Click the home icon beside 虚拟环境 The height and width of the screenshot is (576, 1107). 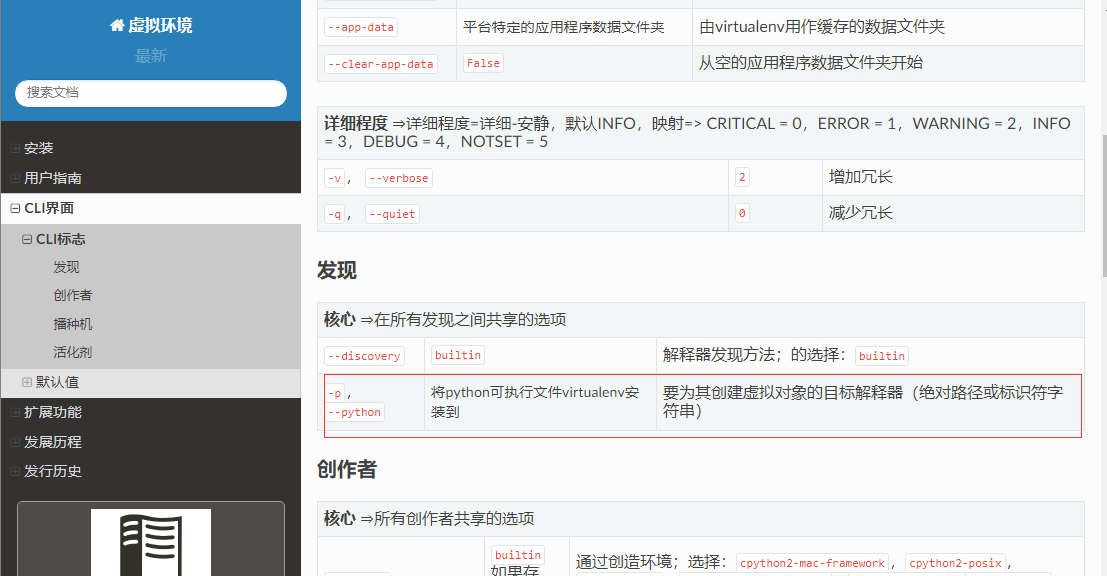[x=117, y=26]
